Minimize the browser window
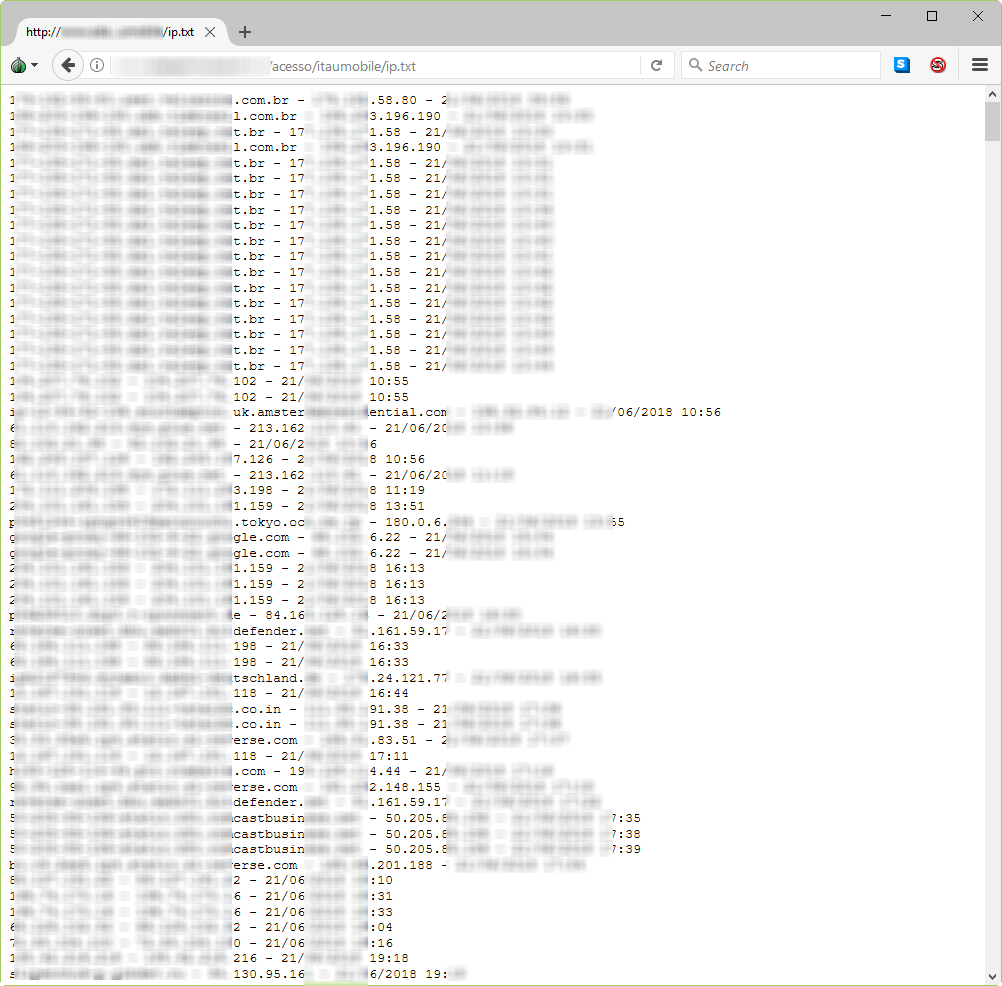The width and height of the screenshot is (1002, 986). pyautogui.click(x=886, y=16)
